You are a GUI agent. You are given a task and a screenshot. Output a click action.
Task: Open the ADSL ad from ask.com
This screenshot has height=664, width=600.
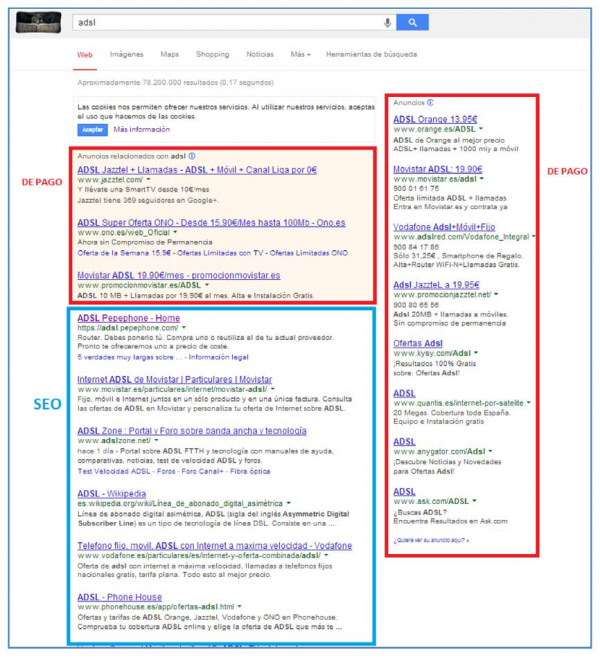(x=404, y=492)
